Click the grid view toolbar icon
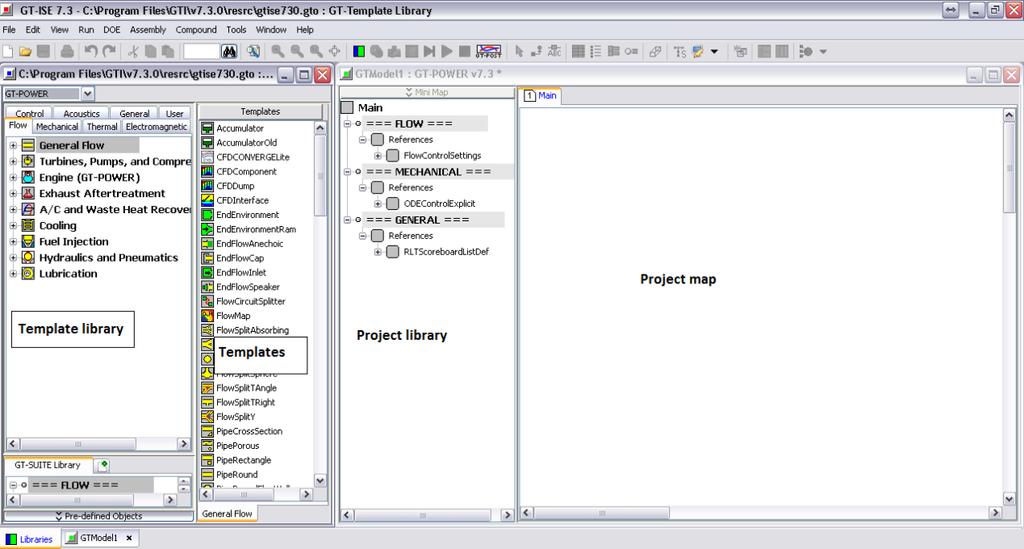 (578, 51)
